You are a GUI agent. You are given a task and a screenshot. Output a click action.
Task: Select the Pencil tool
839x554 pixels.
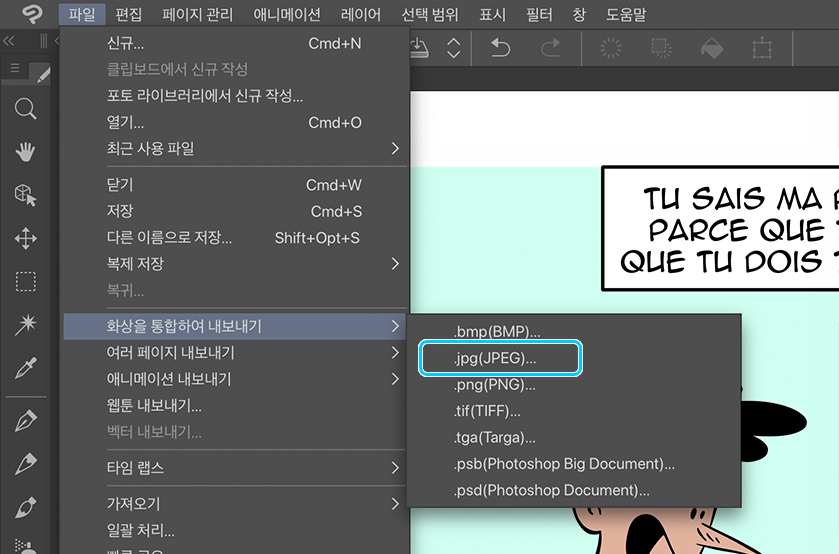click(x=26, y=464)
